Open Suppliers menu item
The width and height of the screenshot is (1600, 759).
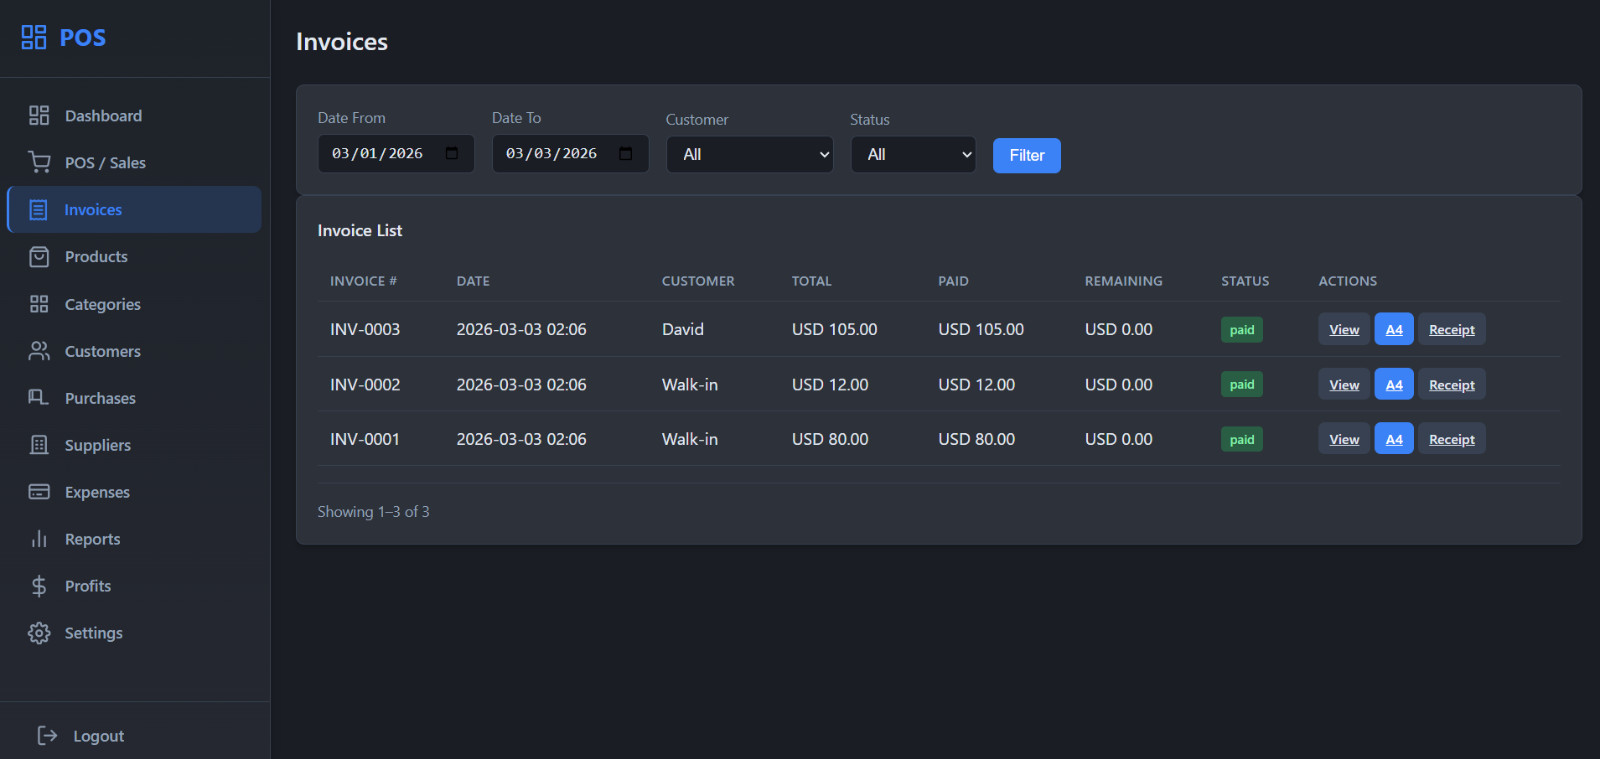tap(134, 445)
